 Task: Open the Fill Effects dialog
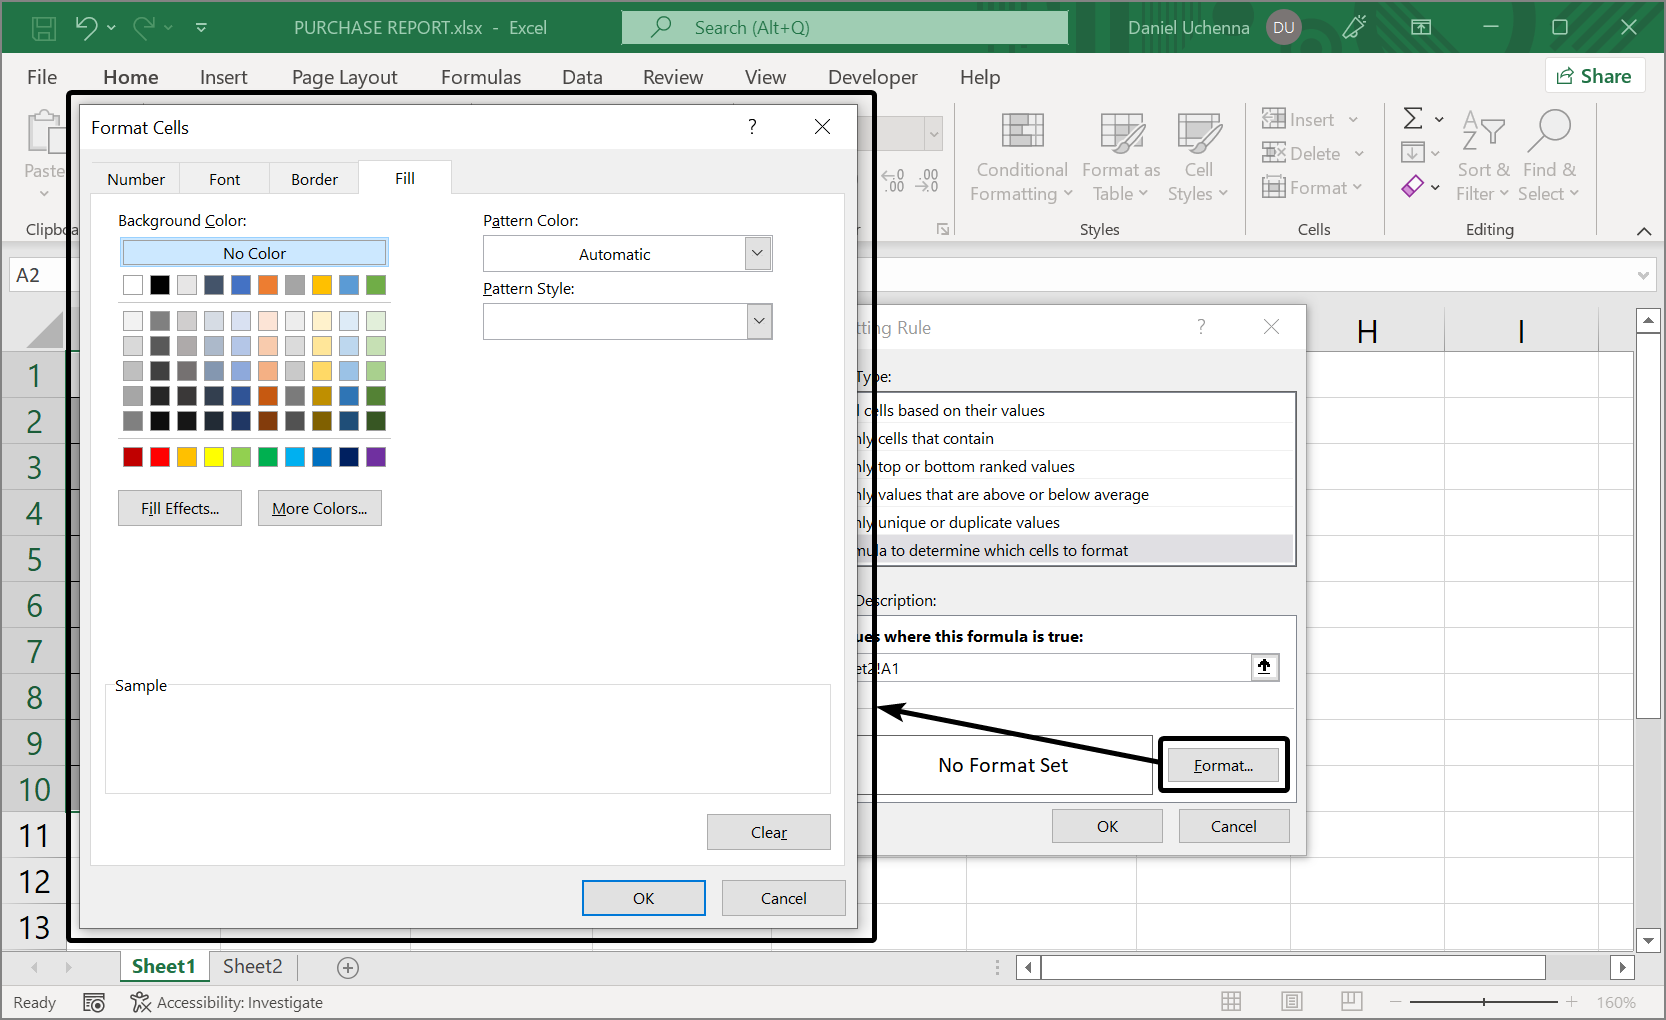point(180,508)
